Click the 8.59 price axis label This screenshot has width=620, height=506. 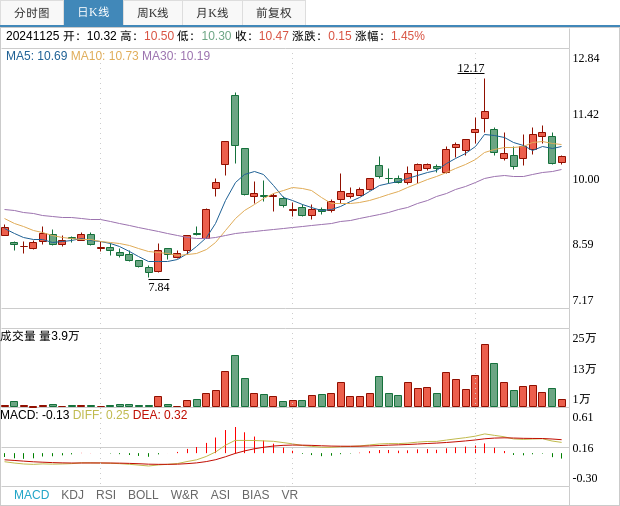[583, 244]
